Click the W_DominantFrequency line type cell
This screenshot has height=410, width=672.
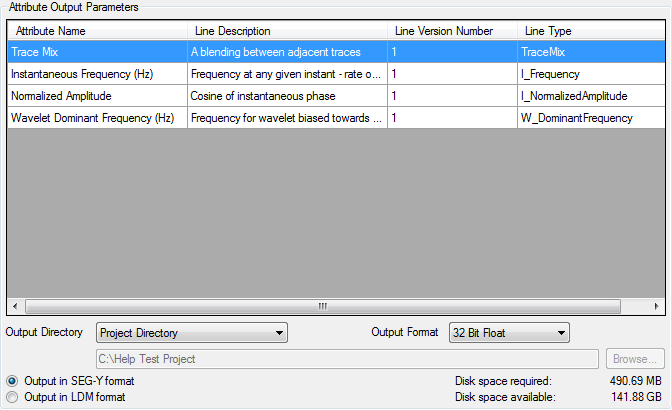coord(591,118)
